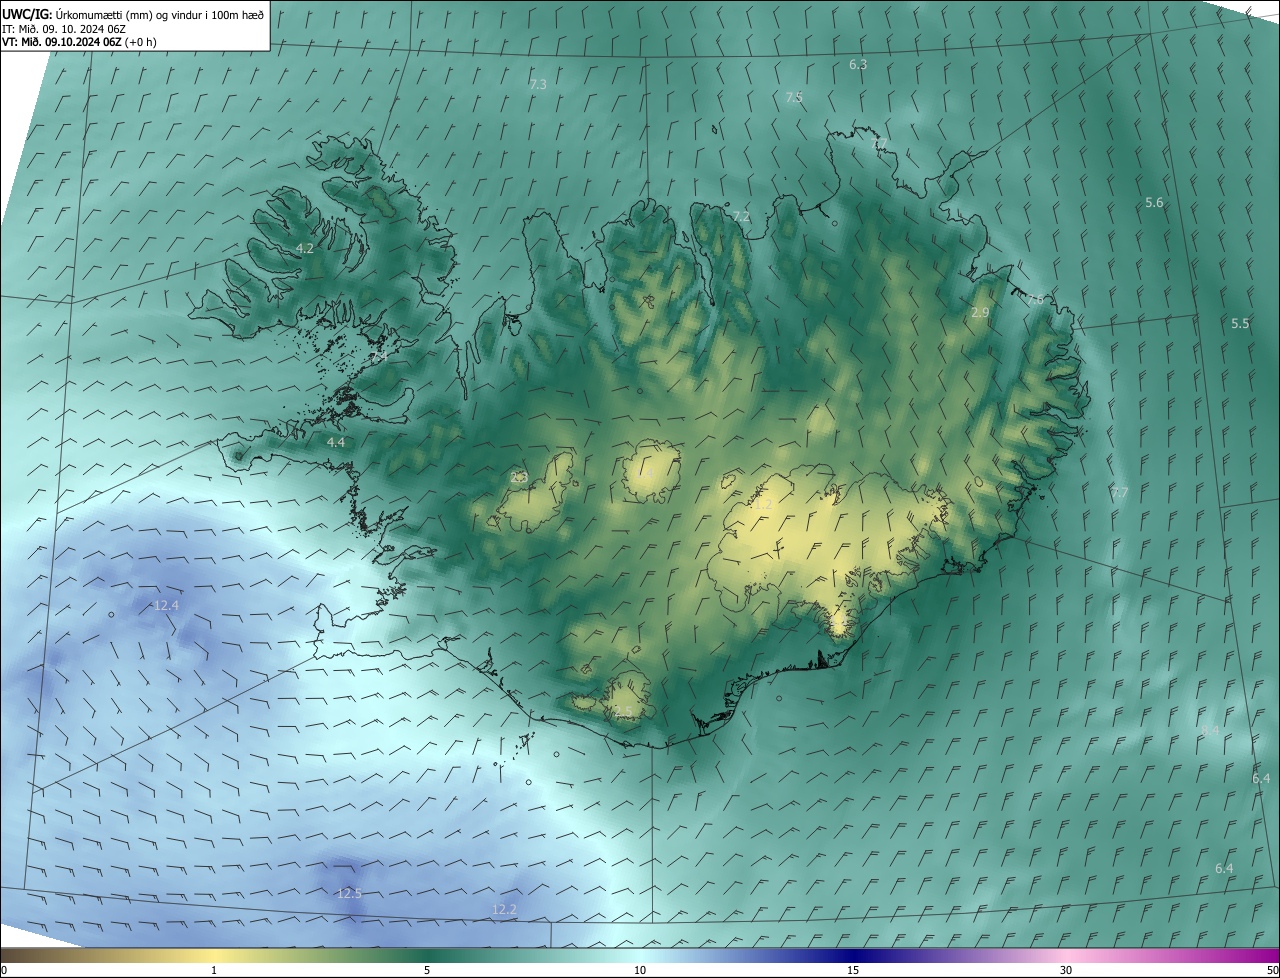The image size is (1280, 978).
Task: Click the 2.3 value near the western glacier
Action: point(519,477)
